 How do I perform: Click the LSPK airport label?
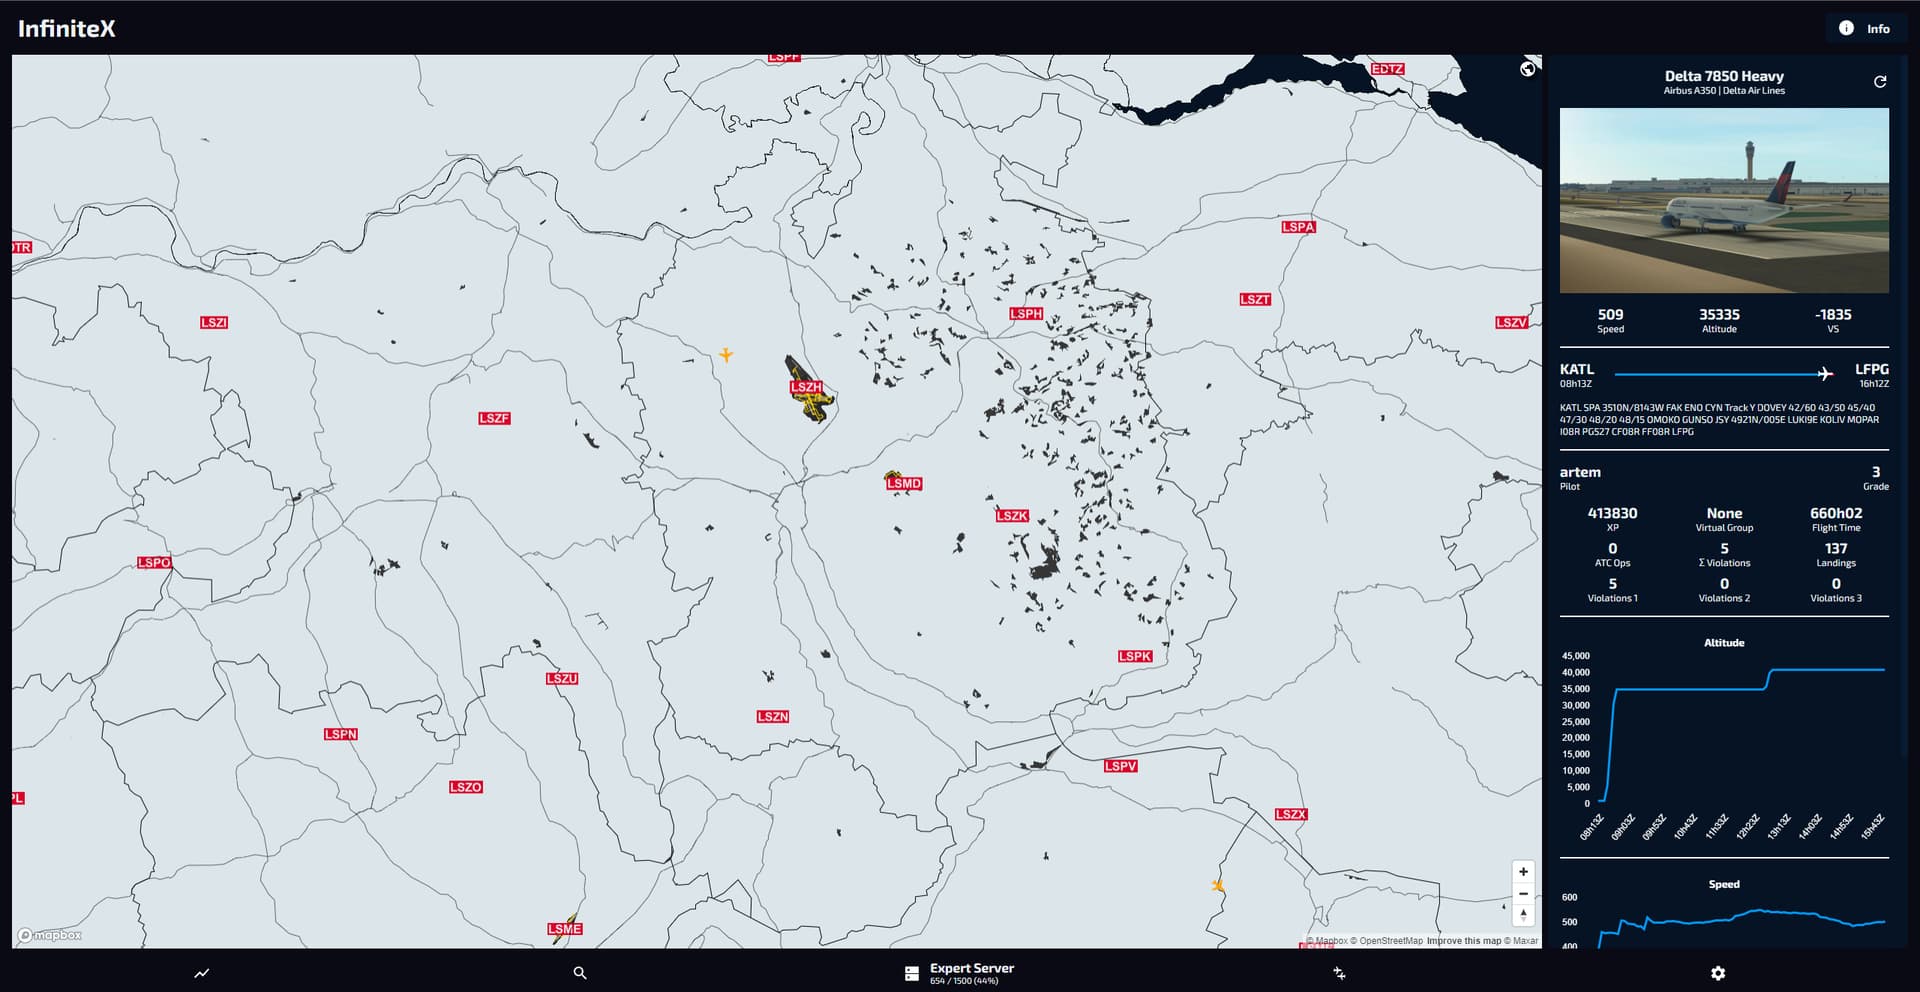tap(1135, 656)
